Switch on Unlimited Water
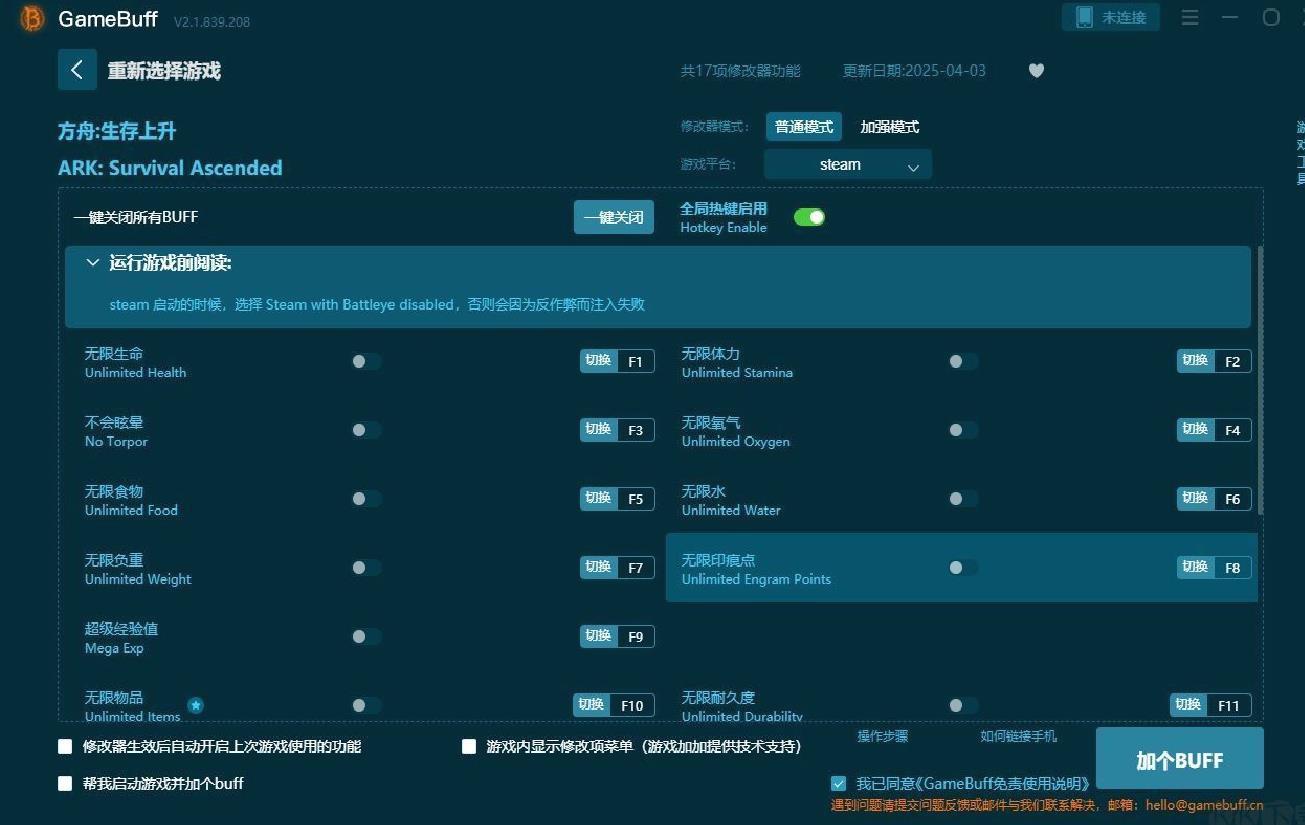1305x825 pixels. click(963, 499)
